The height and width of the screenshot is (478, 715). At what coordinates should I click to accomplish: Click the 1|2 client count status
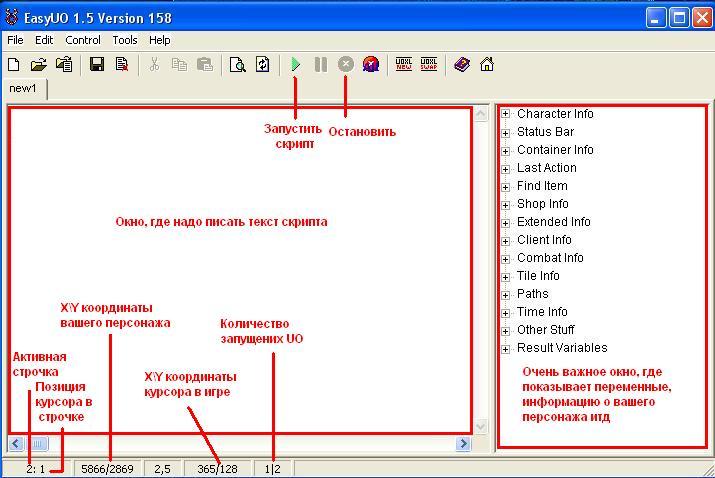272,469
